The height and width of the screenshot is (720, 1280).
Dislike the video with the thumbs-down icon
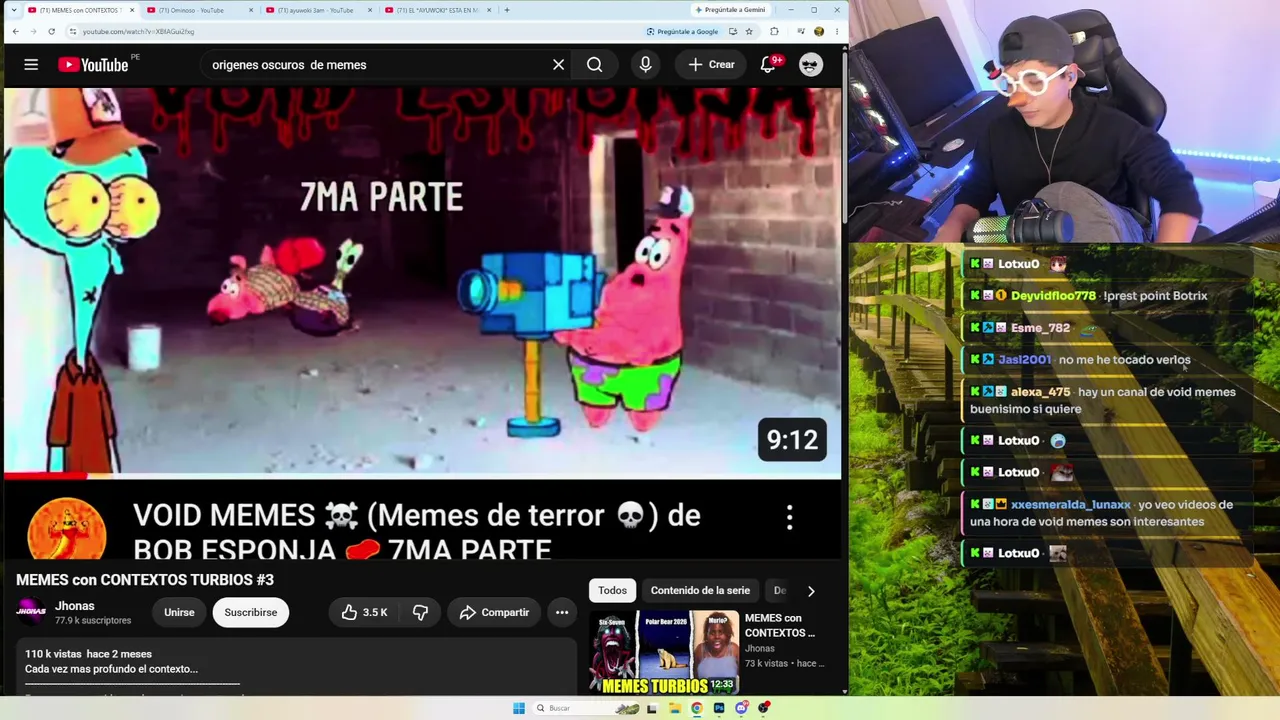click(x=420, y=612)
